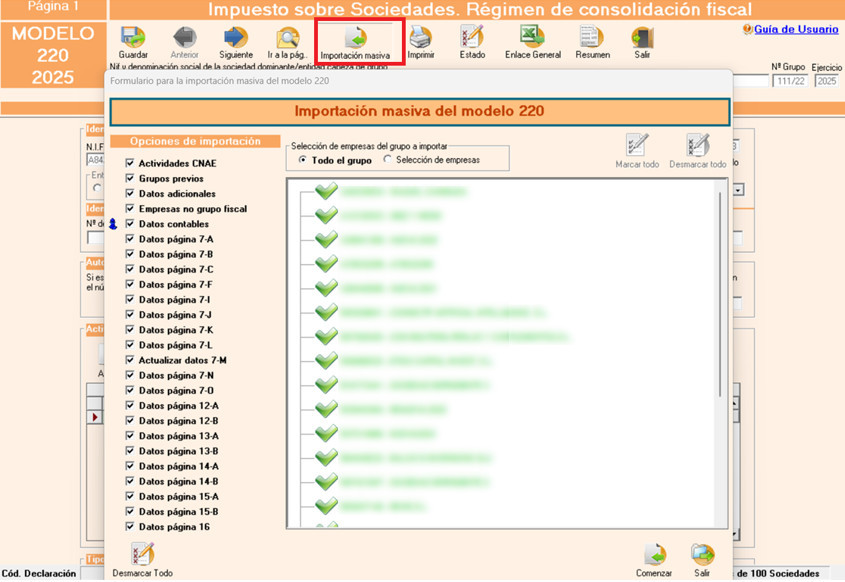Toggle Datos página 14-B checkbox
845x582 pixels.
(x=129, y=481)
